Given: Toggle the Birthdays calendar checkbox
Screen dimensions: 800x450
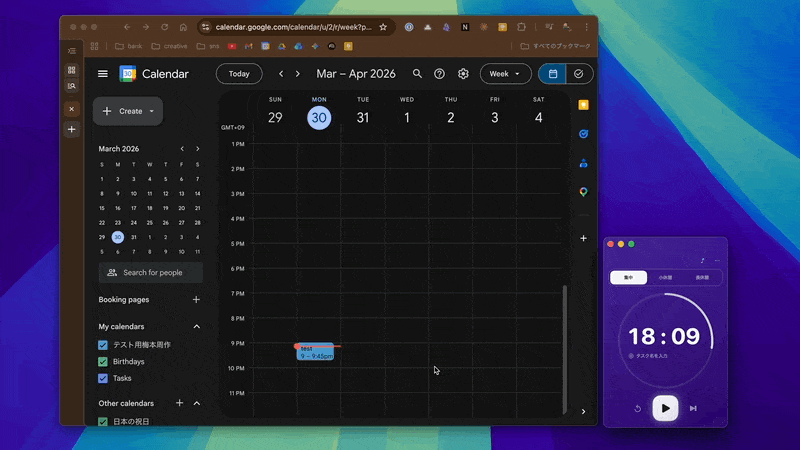Looking at the screenshot, I should (103, 362).
